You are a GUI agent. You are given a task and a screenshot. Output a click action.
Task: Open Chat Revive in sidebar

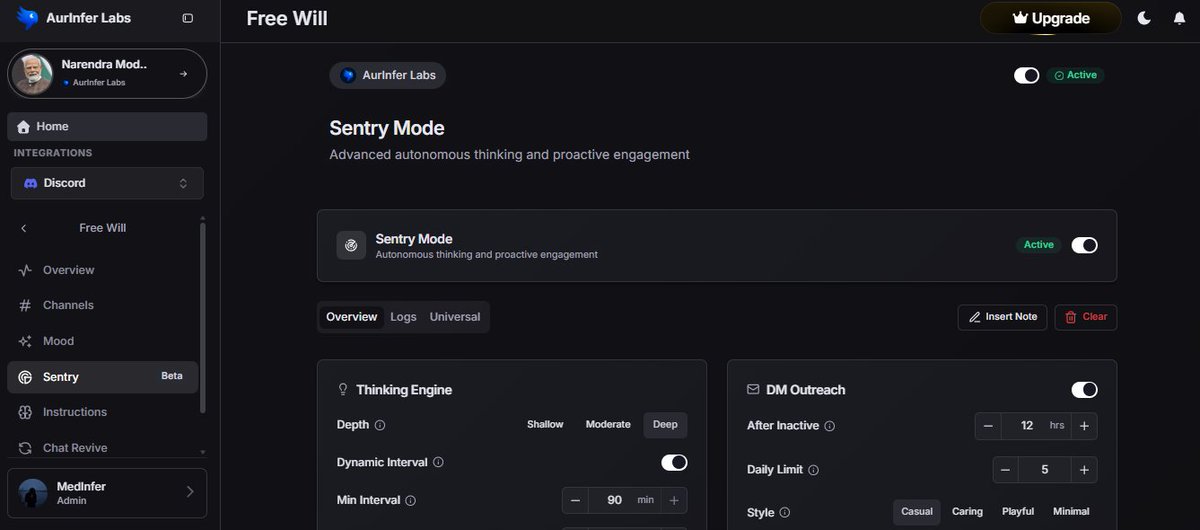[102, 448]
